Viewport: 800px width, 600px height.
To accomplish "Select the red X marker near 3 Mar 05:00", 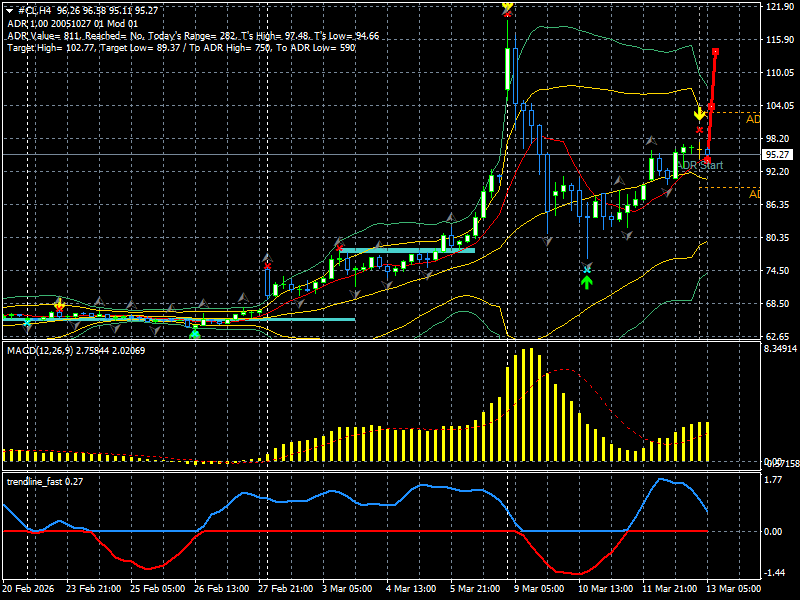I will 340,248.
